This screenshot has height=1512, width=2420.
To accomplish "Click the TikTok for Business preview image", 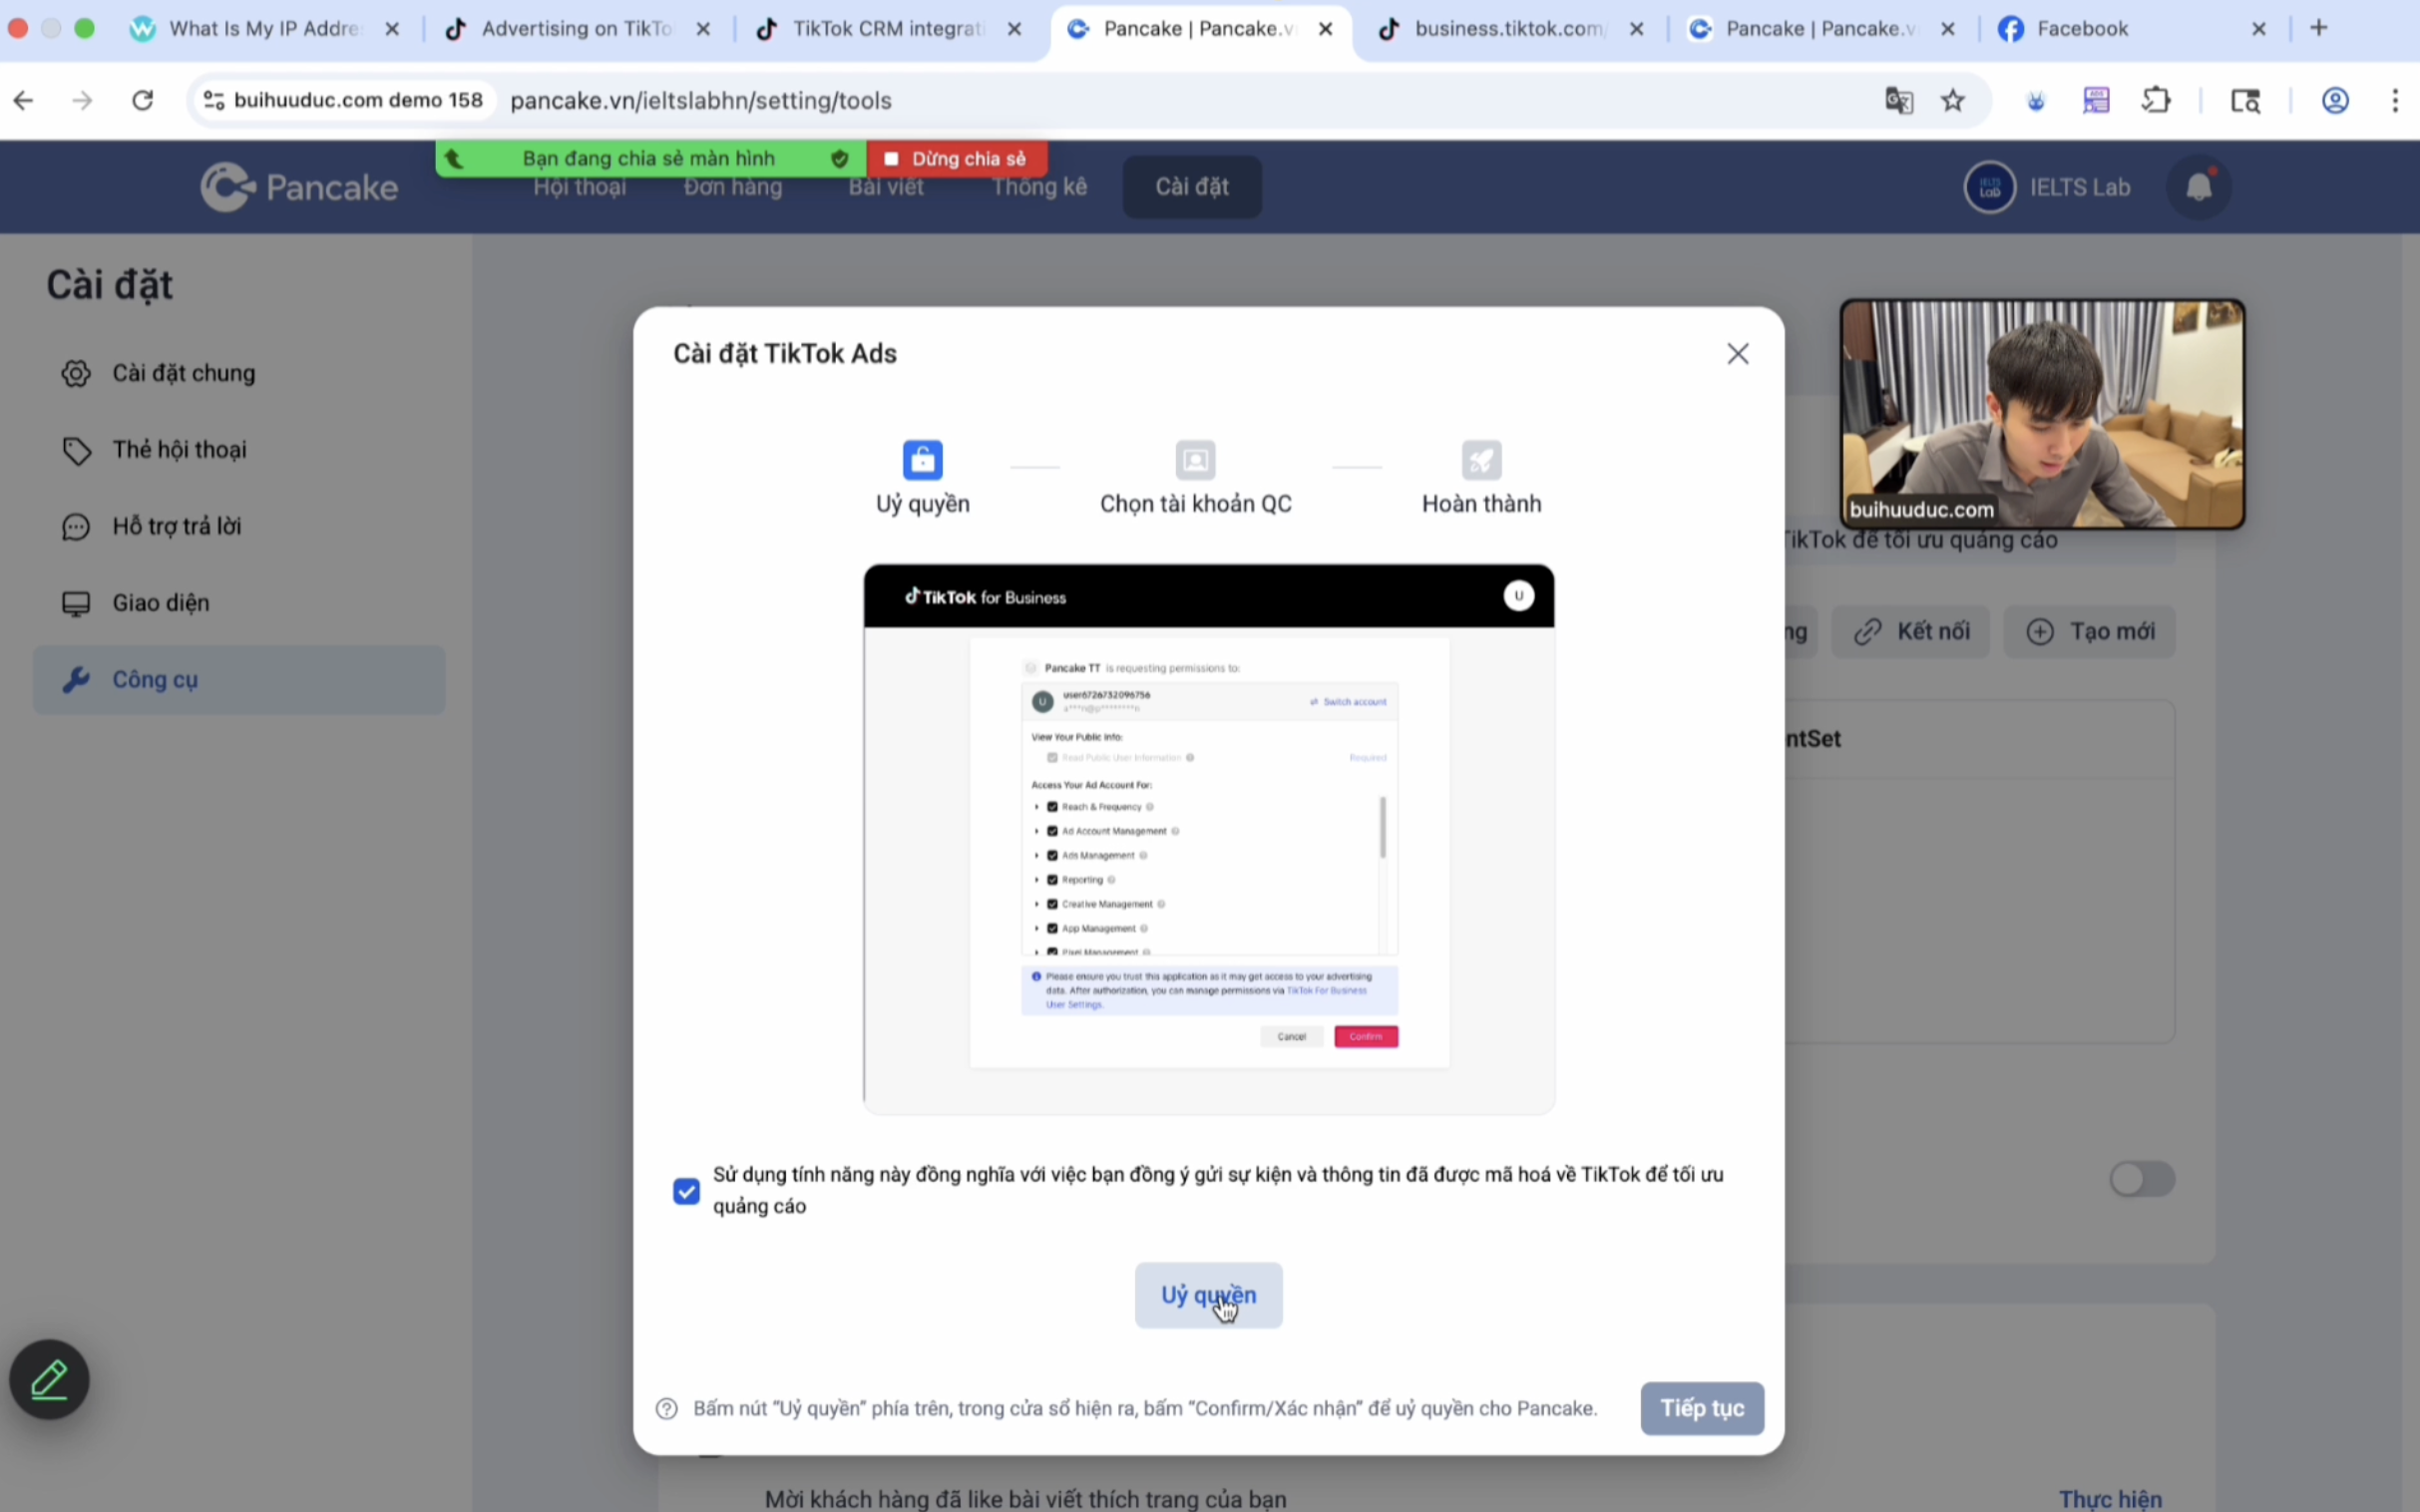I will 1208,838.
